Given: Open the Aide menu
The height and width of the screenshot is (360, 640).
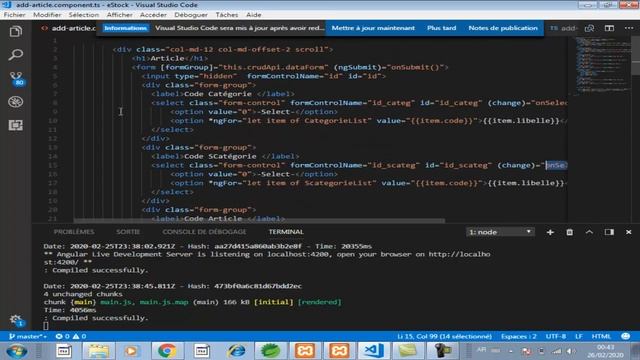Looking at the screenshot, I should 253,15.
